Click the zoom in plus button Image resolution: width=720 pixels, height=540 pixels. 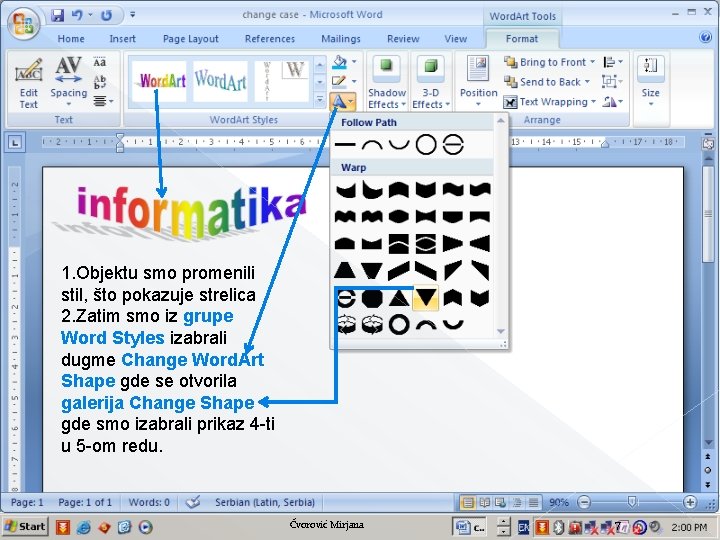tap(689, 502)
